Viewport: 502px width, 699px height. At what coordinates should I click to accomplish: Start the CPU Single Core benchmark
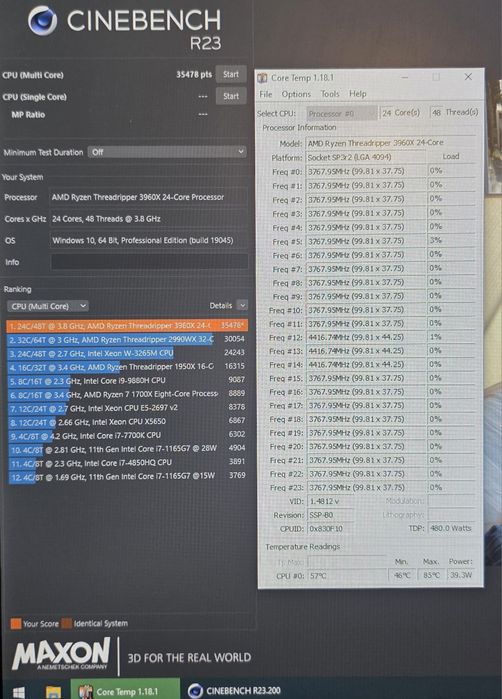[x=231, y=96]
